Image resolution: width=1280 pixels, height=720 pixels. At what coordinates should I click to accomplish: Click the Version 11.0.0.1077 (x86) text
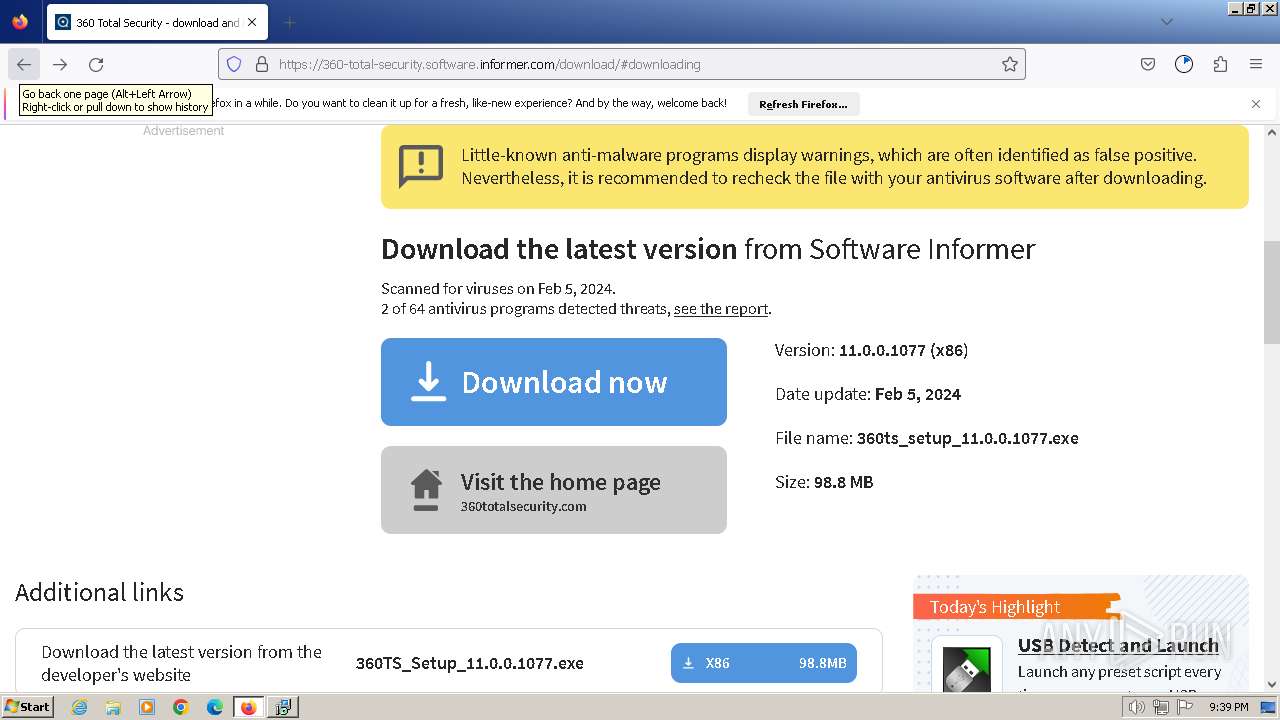(x=871, y=350)
